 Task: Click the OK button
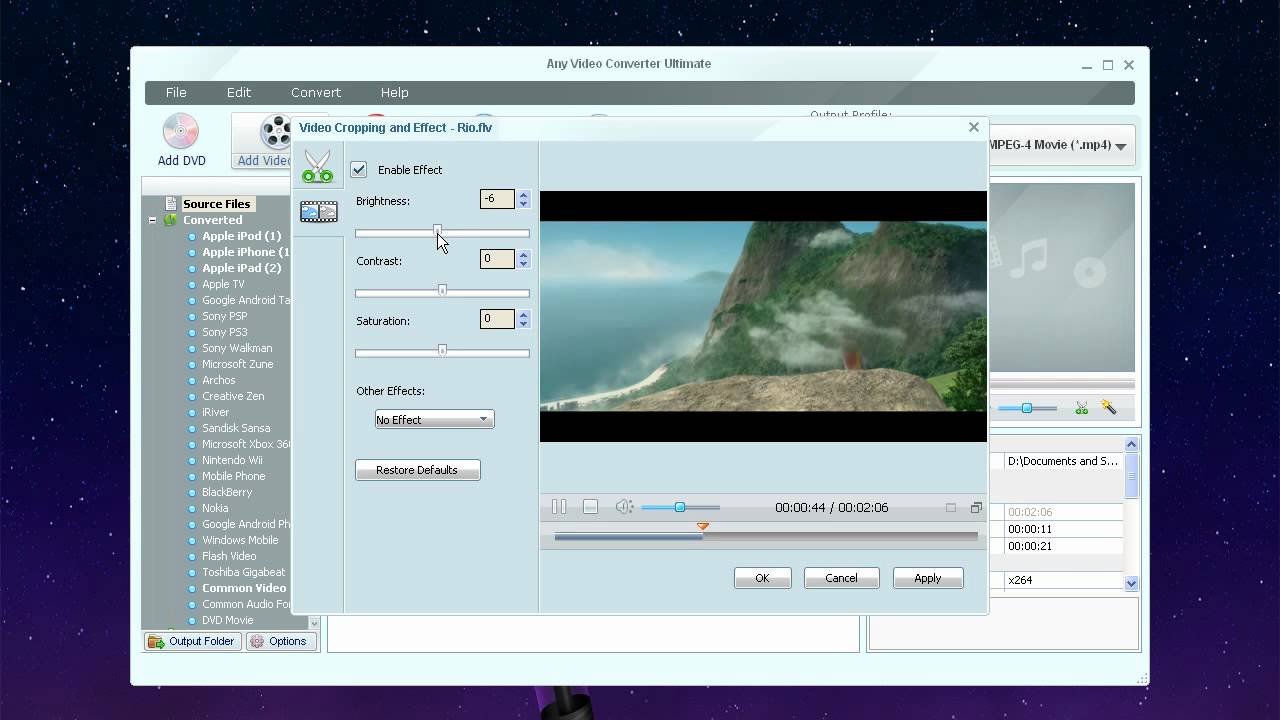762,578
